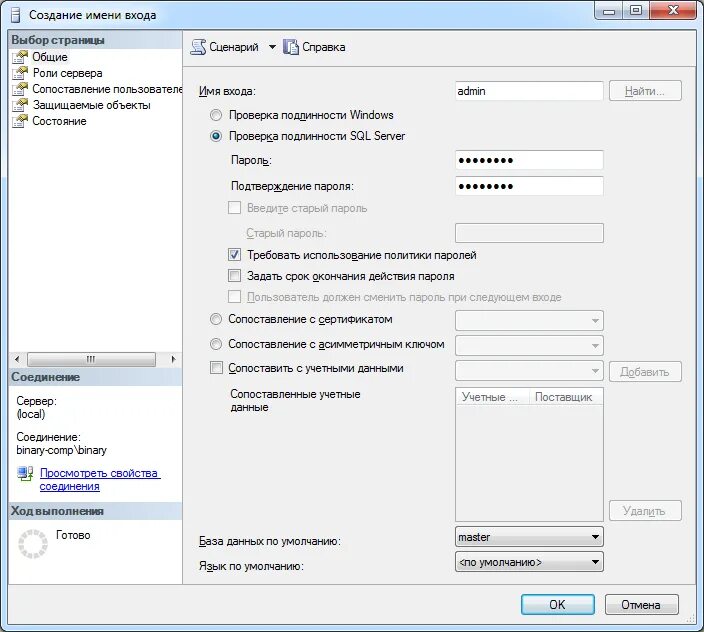
Task: Click the progress spinner icon near Готово
Action: pyautogui.click(x=32, y=544)
